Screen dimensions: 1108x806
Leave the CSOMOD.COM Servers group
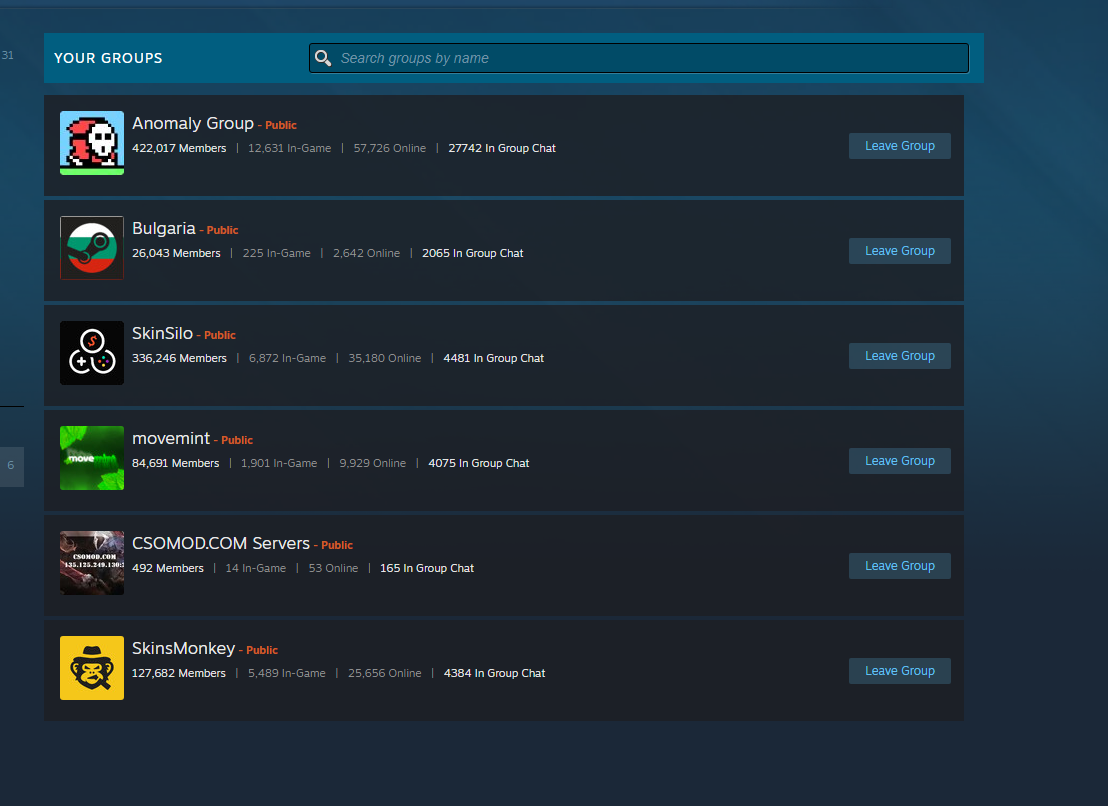899,566
